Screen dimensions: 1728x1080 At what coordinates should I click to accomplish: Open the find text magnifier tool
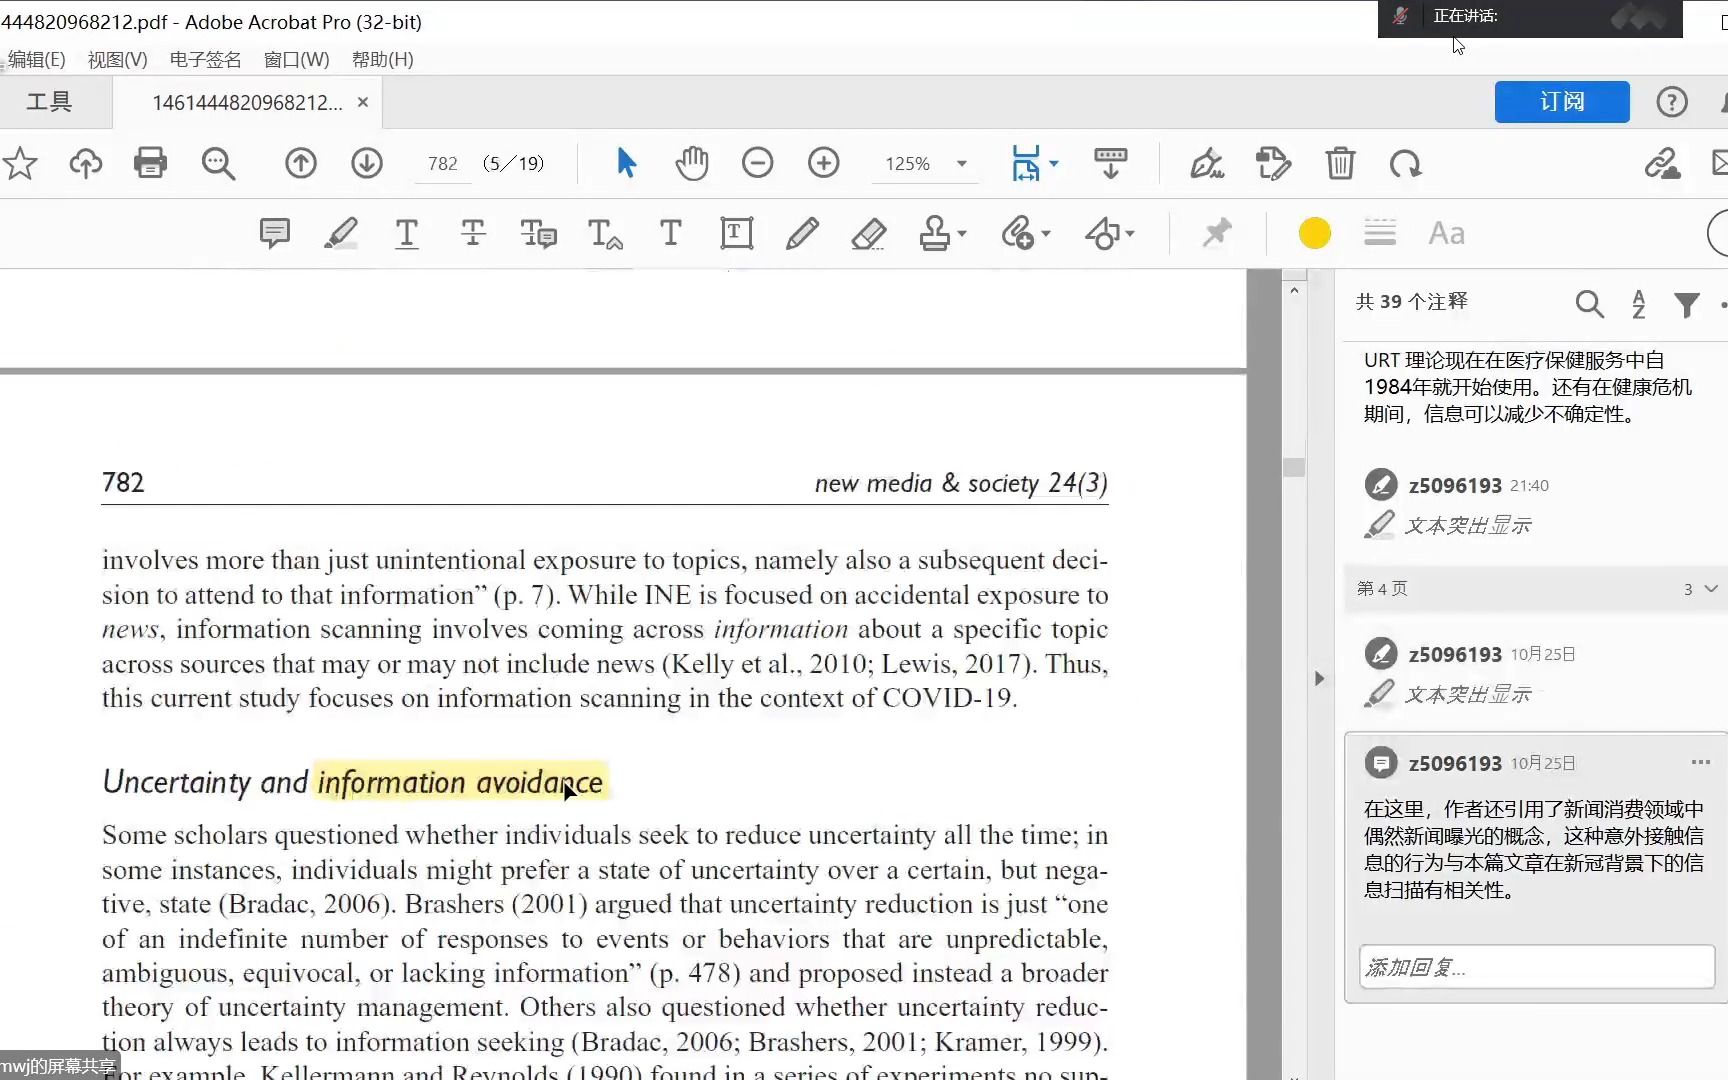click(x=218, y=163)
